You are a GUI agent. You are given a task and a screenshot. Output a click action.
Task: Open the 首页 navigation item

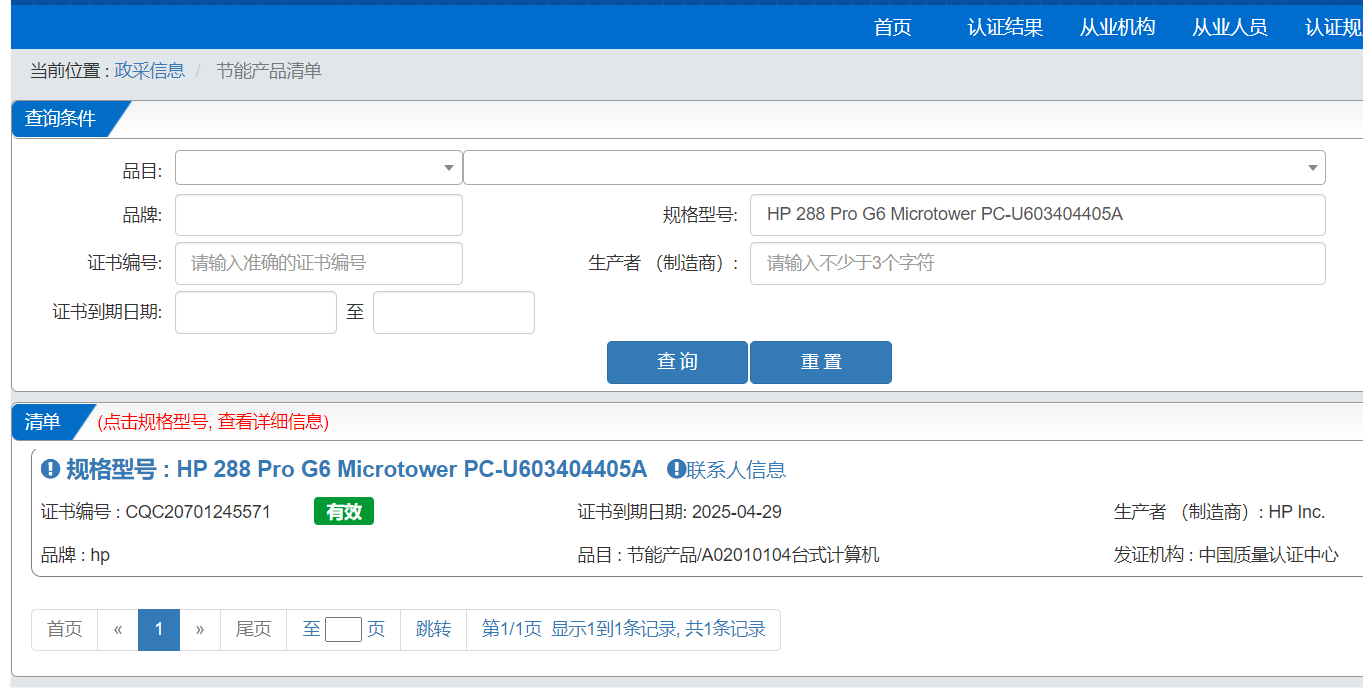[x=893, y=27]
